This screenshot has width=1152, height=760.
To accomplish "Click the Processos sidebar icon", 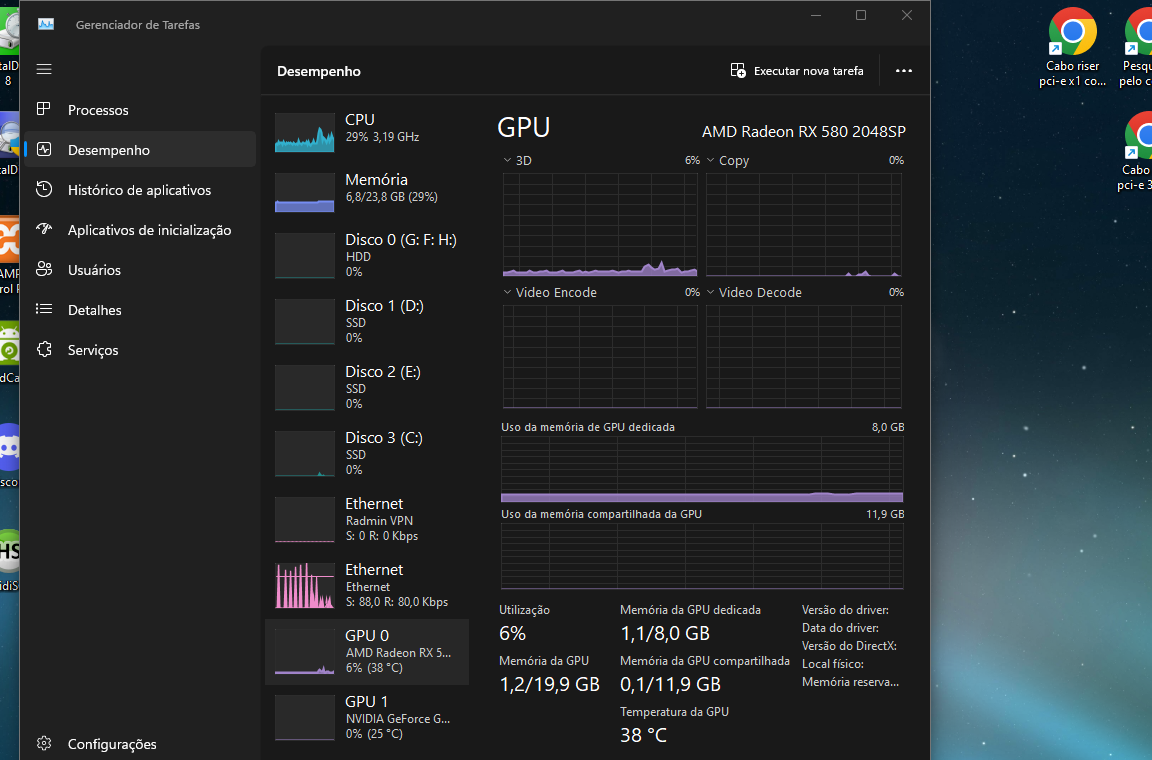I will pyautogui.click(x=44, y=110).
